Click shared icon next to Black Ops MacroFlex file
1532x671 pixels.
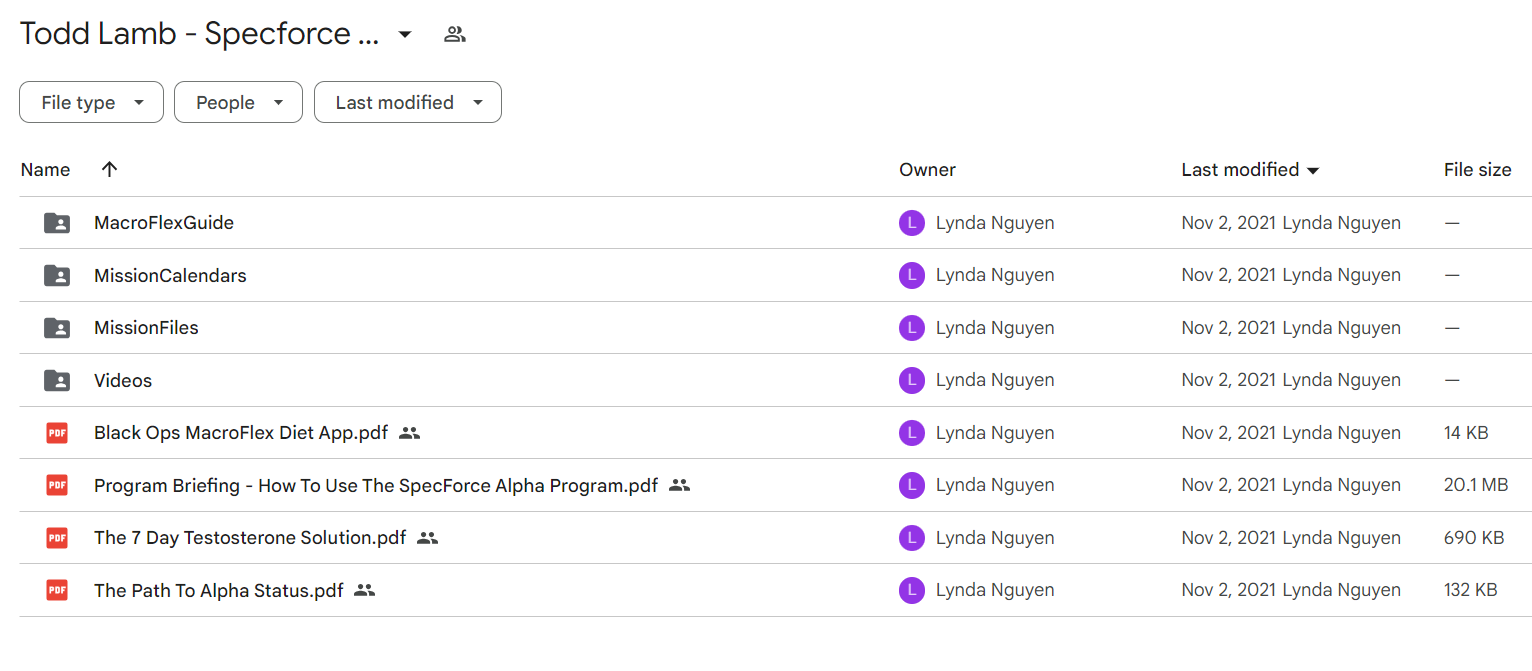pyautogui.click(x=409, y=433)
